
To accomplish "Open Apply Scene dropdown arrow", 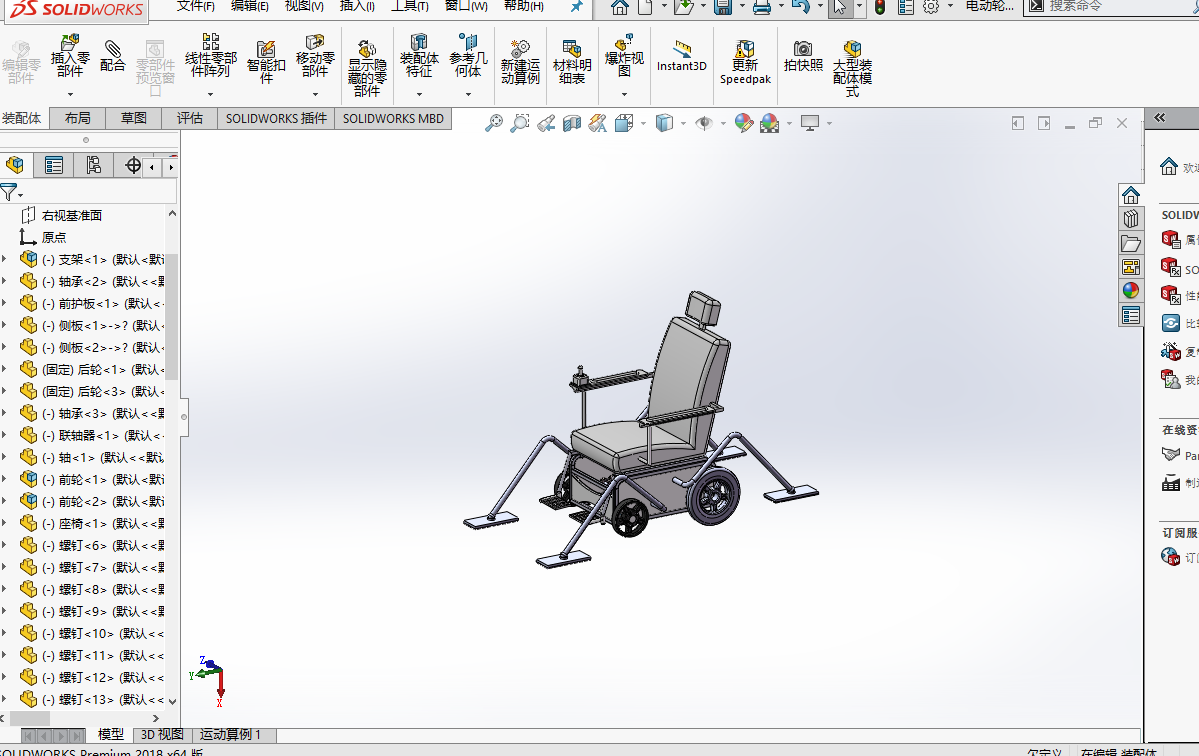I will tap(789, 123).
